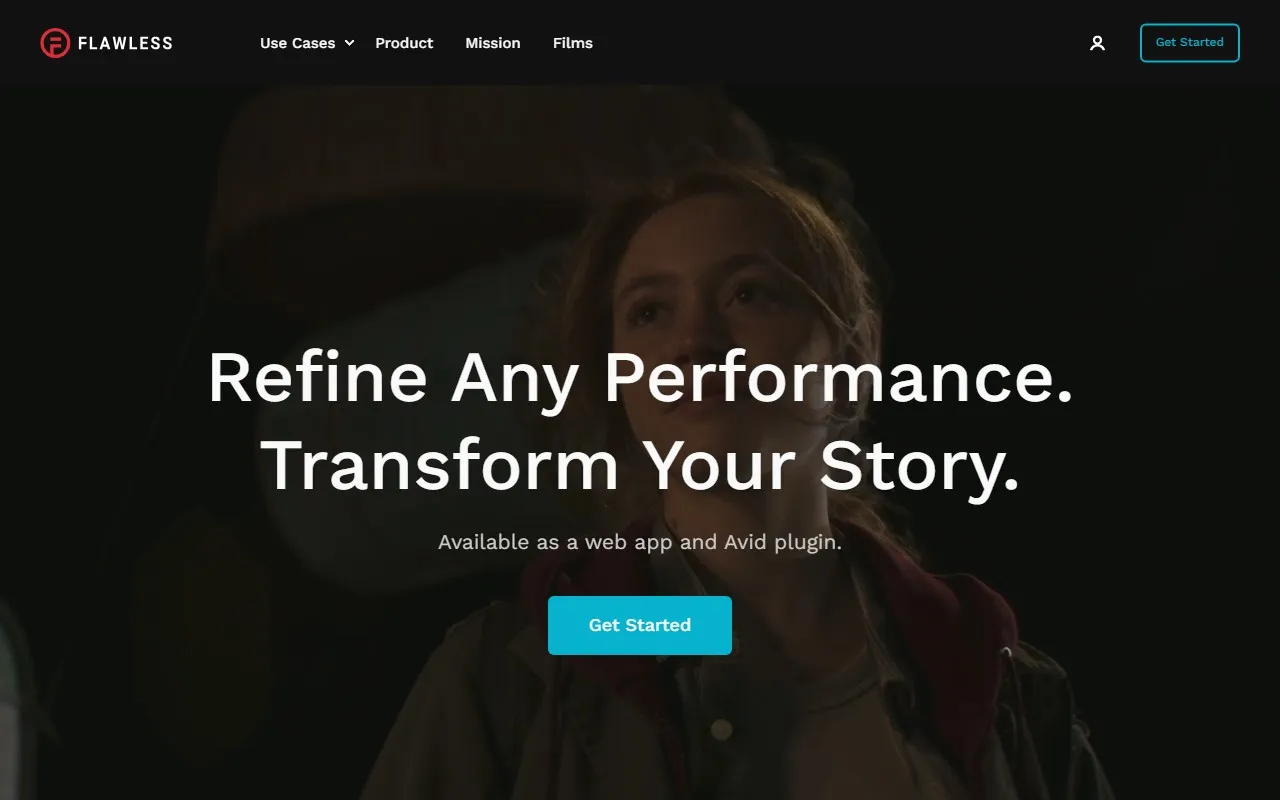
Task: Click empty navigation bar area beside Films
Action: pyautogui.click(x=840, y=43)
